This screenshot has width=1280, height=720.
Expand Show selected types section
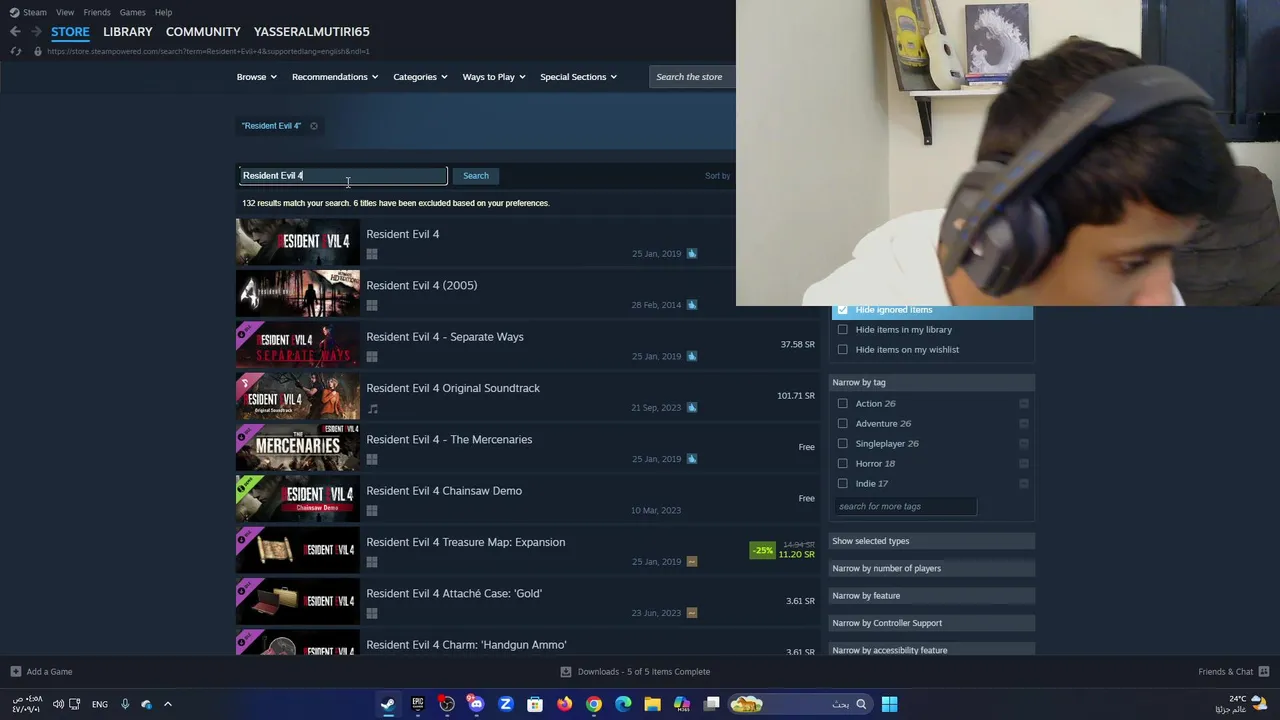[932, 541]
